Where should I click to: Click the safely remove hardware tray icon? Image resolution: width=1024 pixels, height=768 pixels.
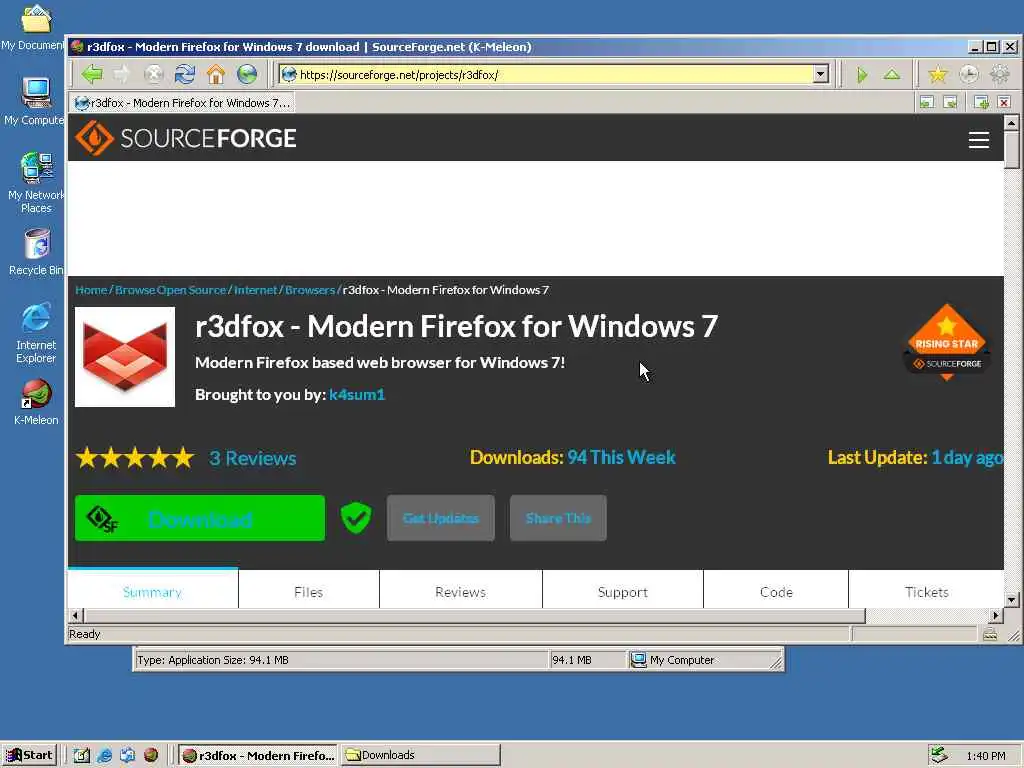pyautogui.click(x=939, y=755)
